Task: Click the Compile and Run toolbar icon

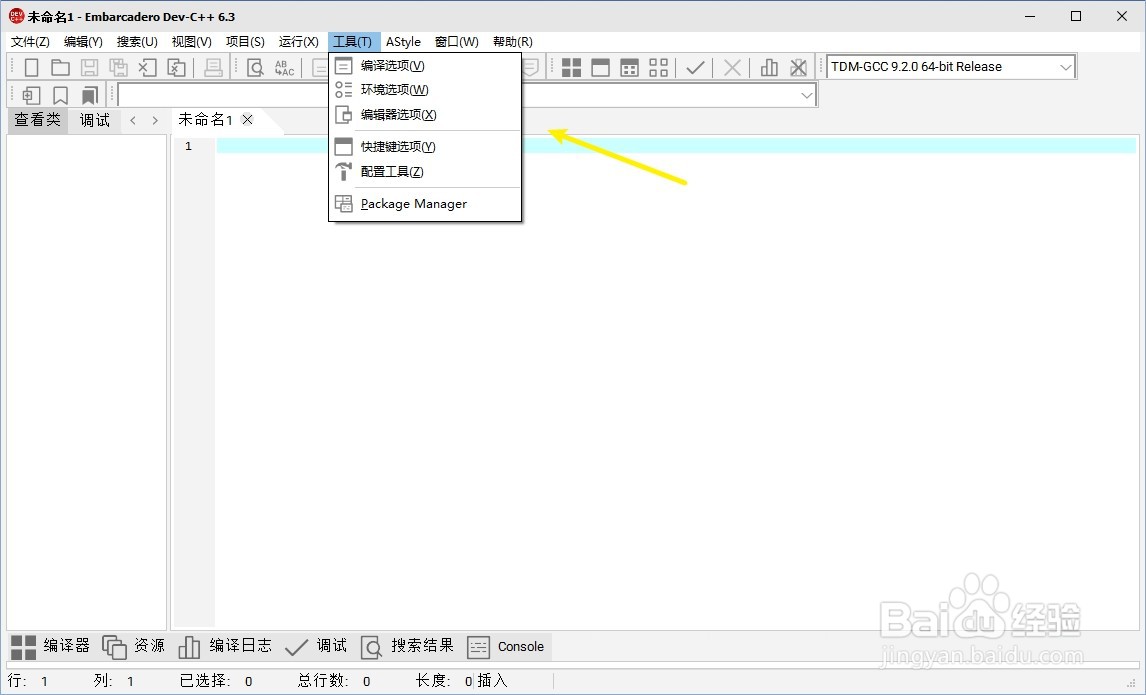Action: 629,68
